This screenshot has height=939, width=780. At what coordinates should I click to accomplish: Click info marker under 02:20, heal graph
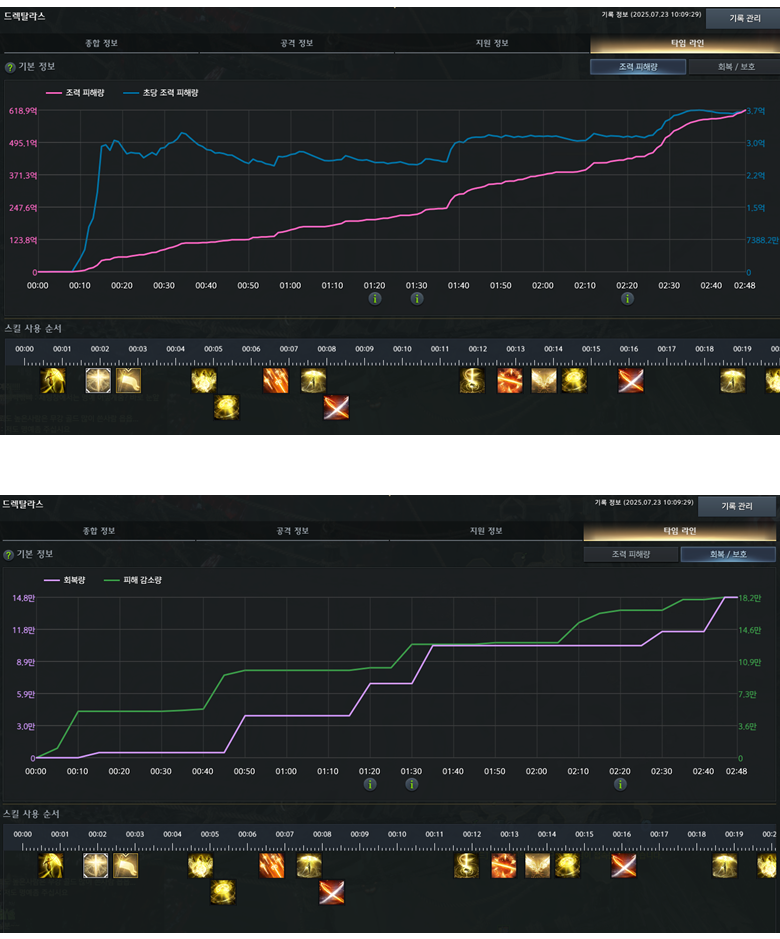tap(621, 784)
